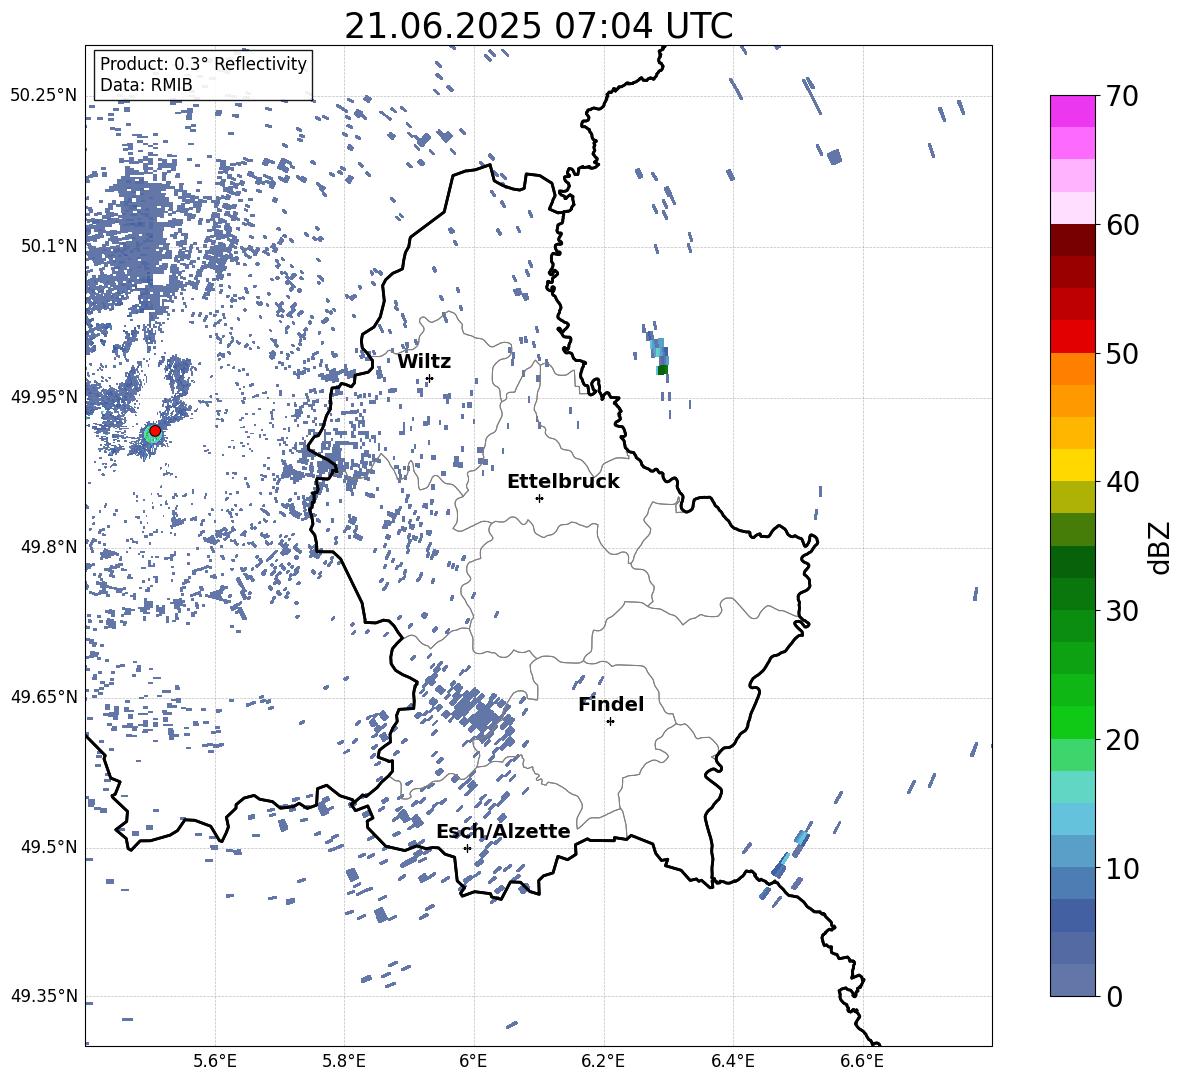This screenshot has height=1081, width=1184.
Task: Click the dark green radar echo east of Luxembourg
Action: [662, 370]
